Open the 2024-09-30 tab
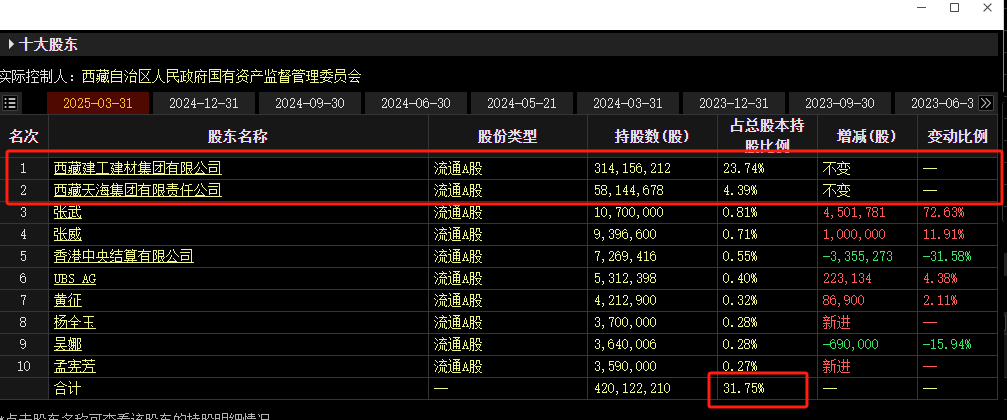The height and width of the screenshot is (420, 1007). point(310,103)
